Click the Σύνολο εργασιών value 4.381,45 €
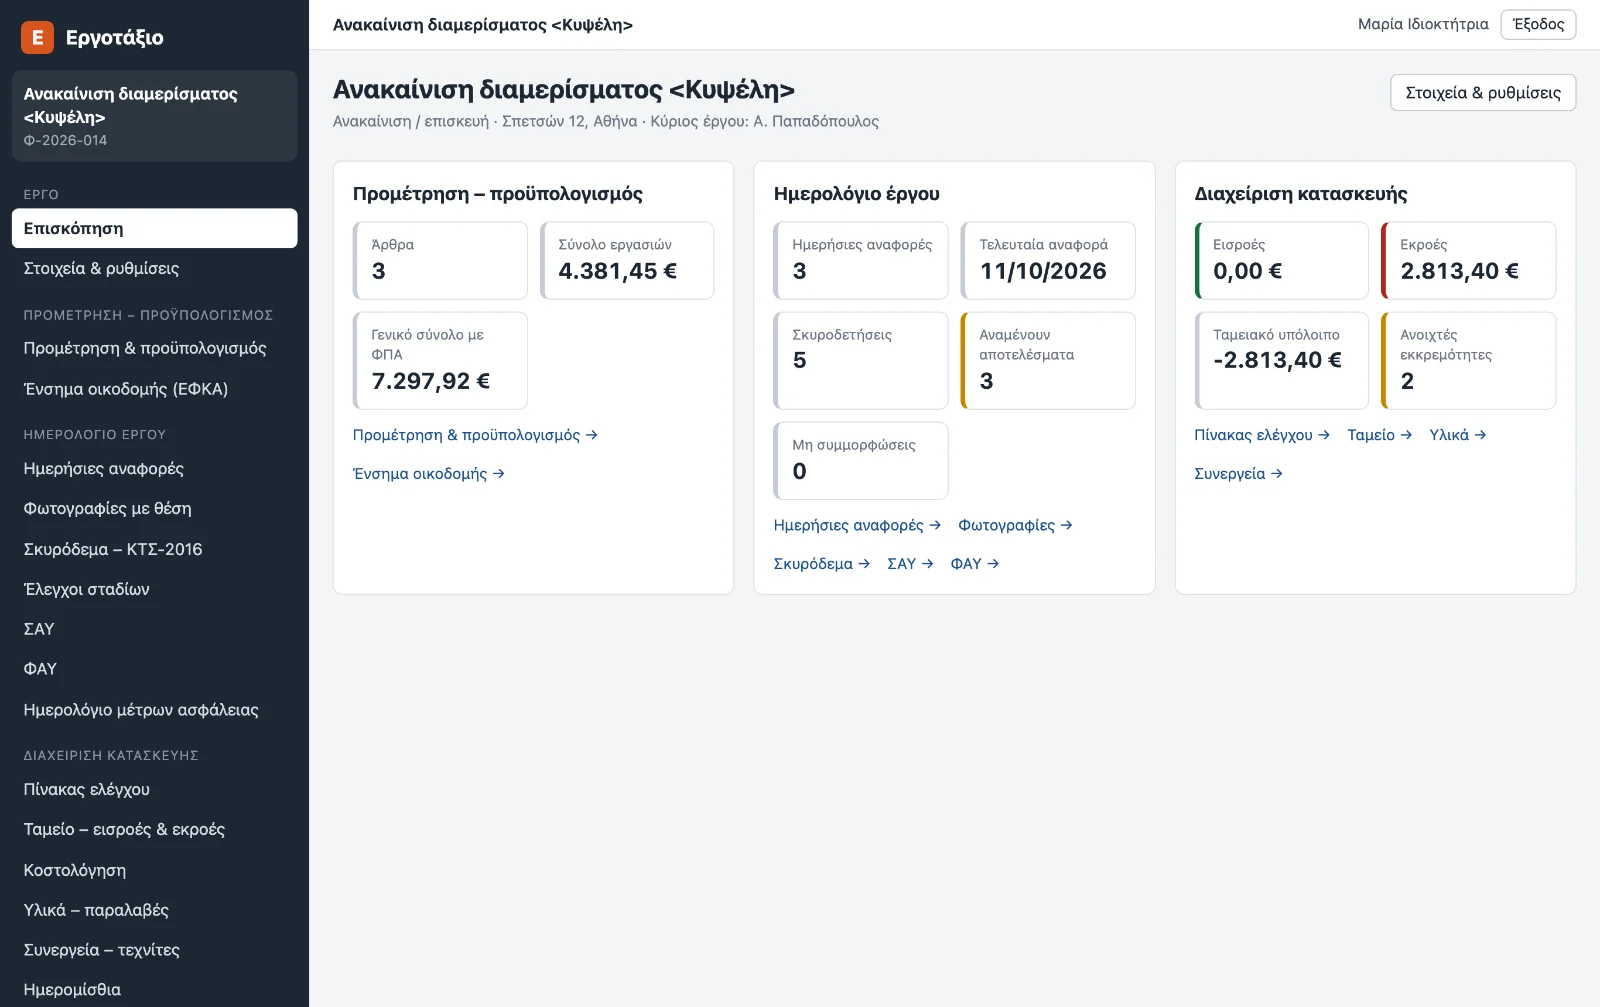Screen dimensions: 1600x1007 click(x=618, y=271)
